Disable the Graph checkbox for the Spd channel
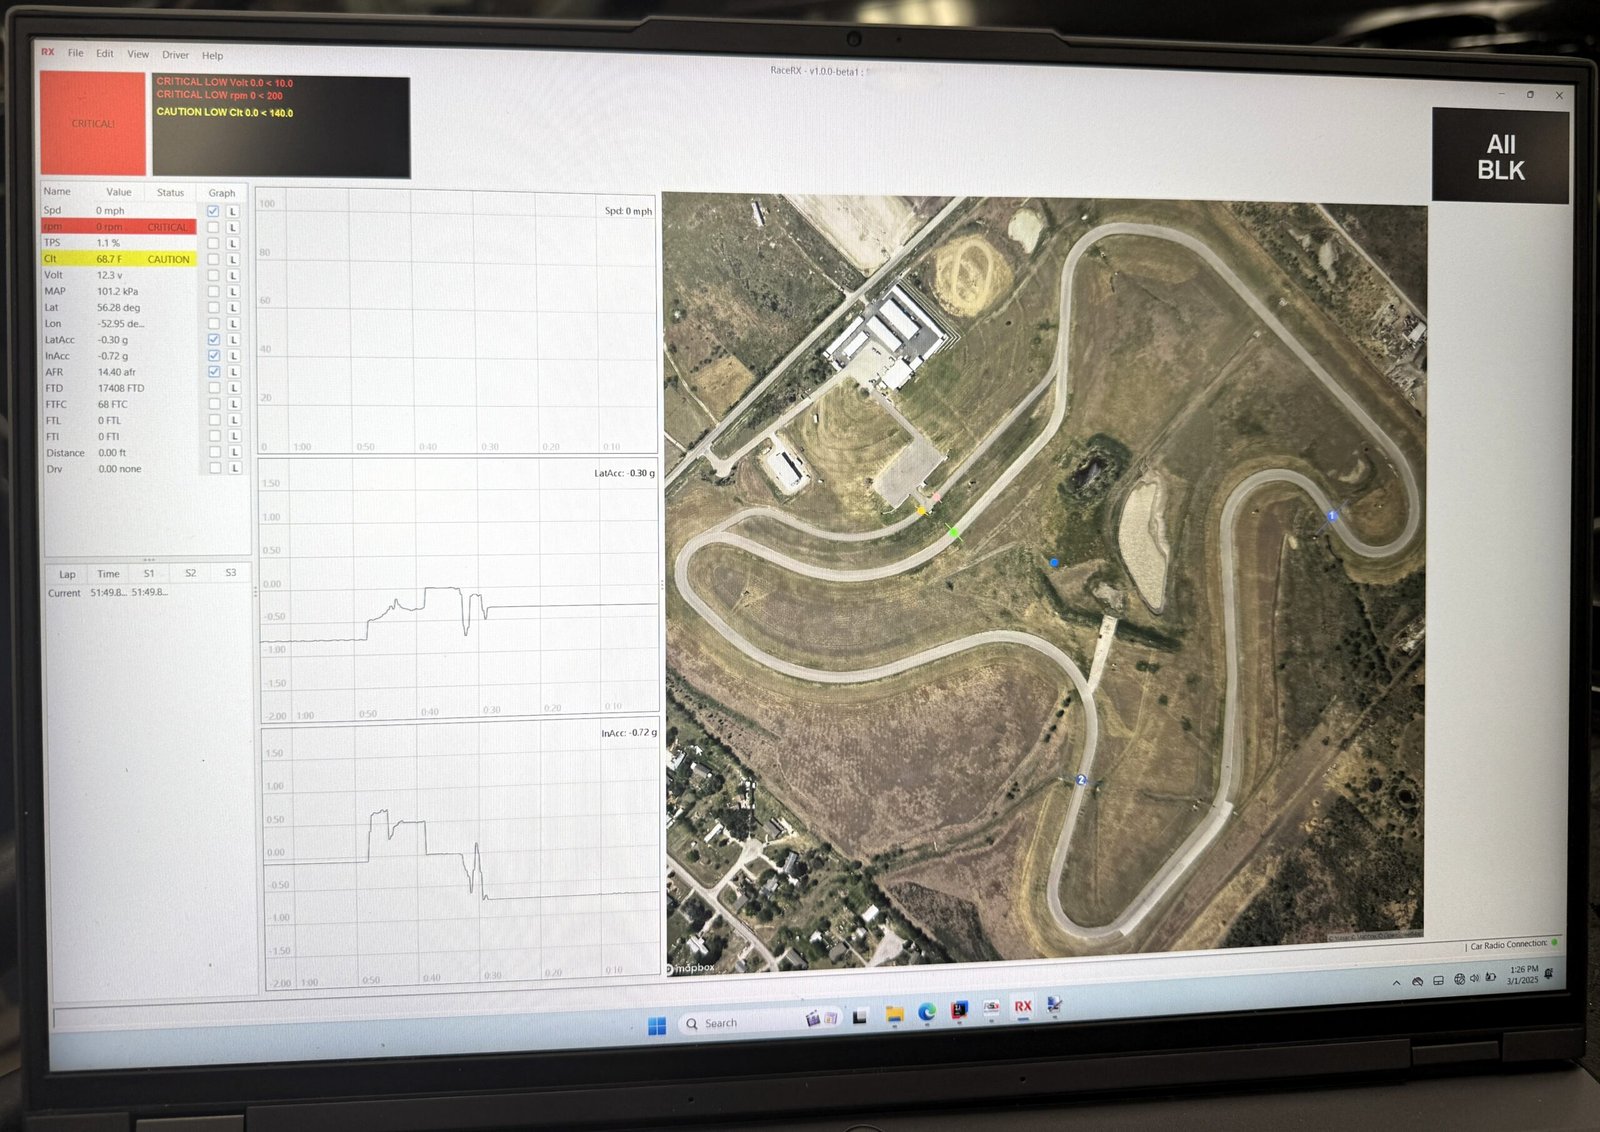The width and height of the screenshot is (1600, 1132). tap(213, 210)
